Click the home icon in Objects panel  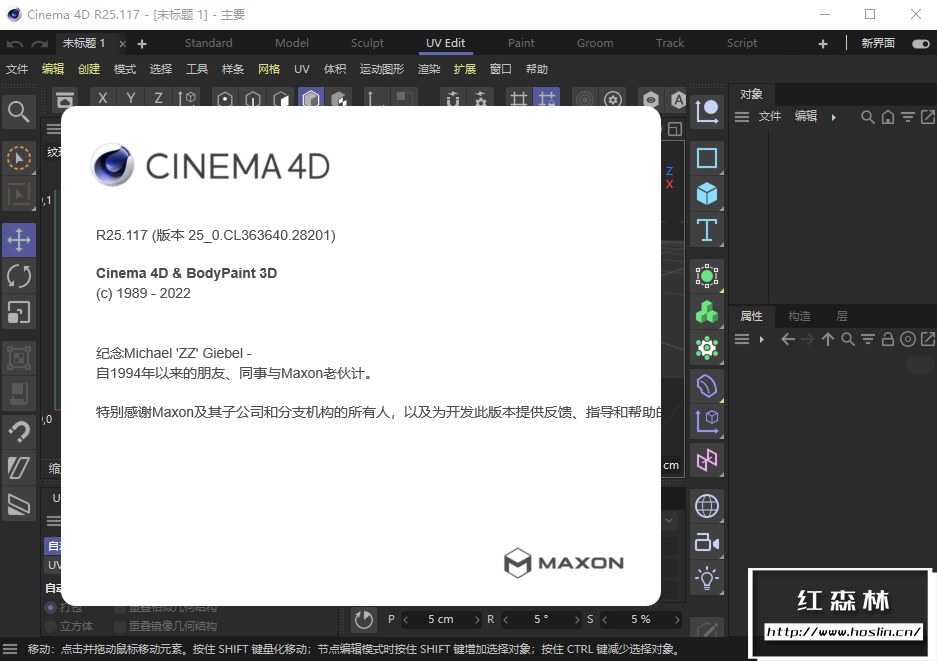888,117
